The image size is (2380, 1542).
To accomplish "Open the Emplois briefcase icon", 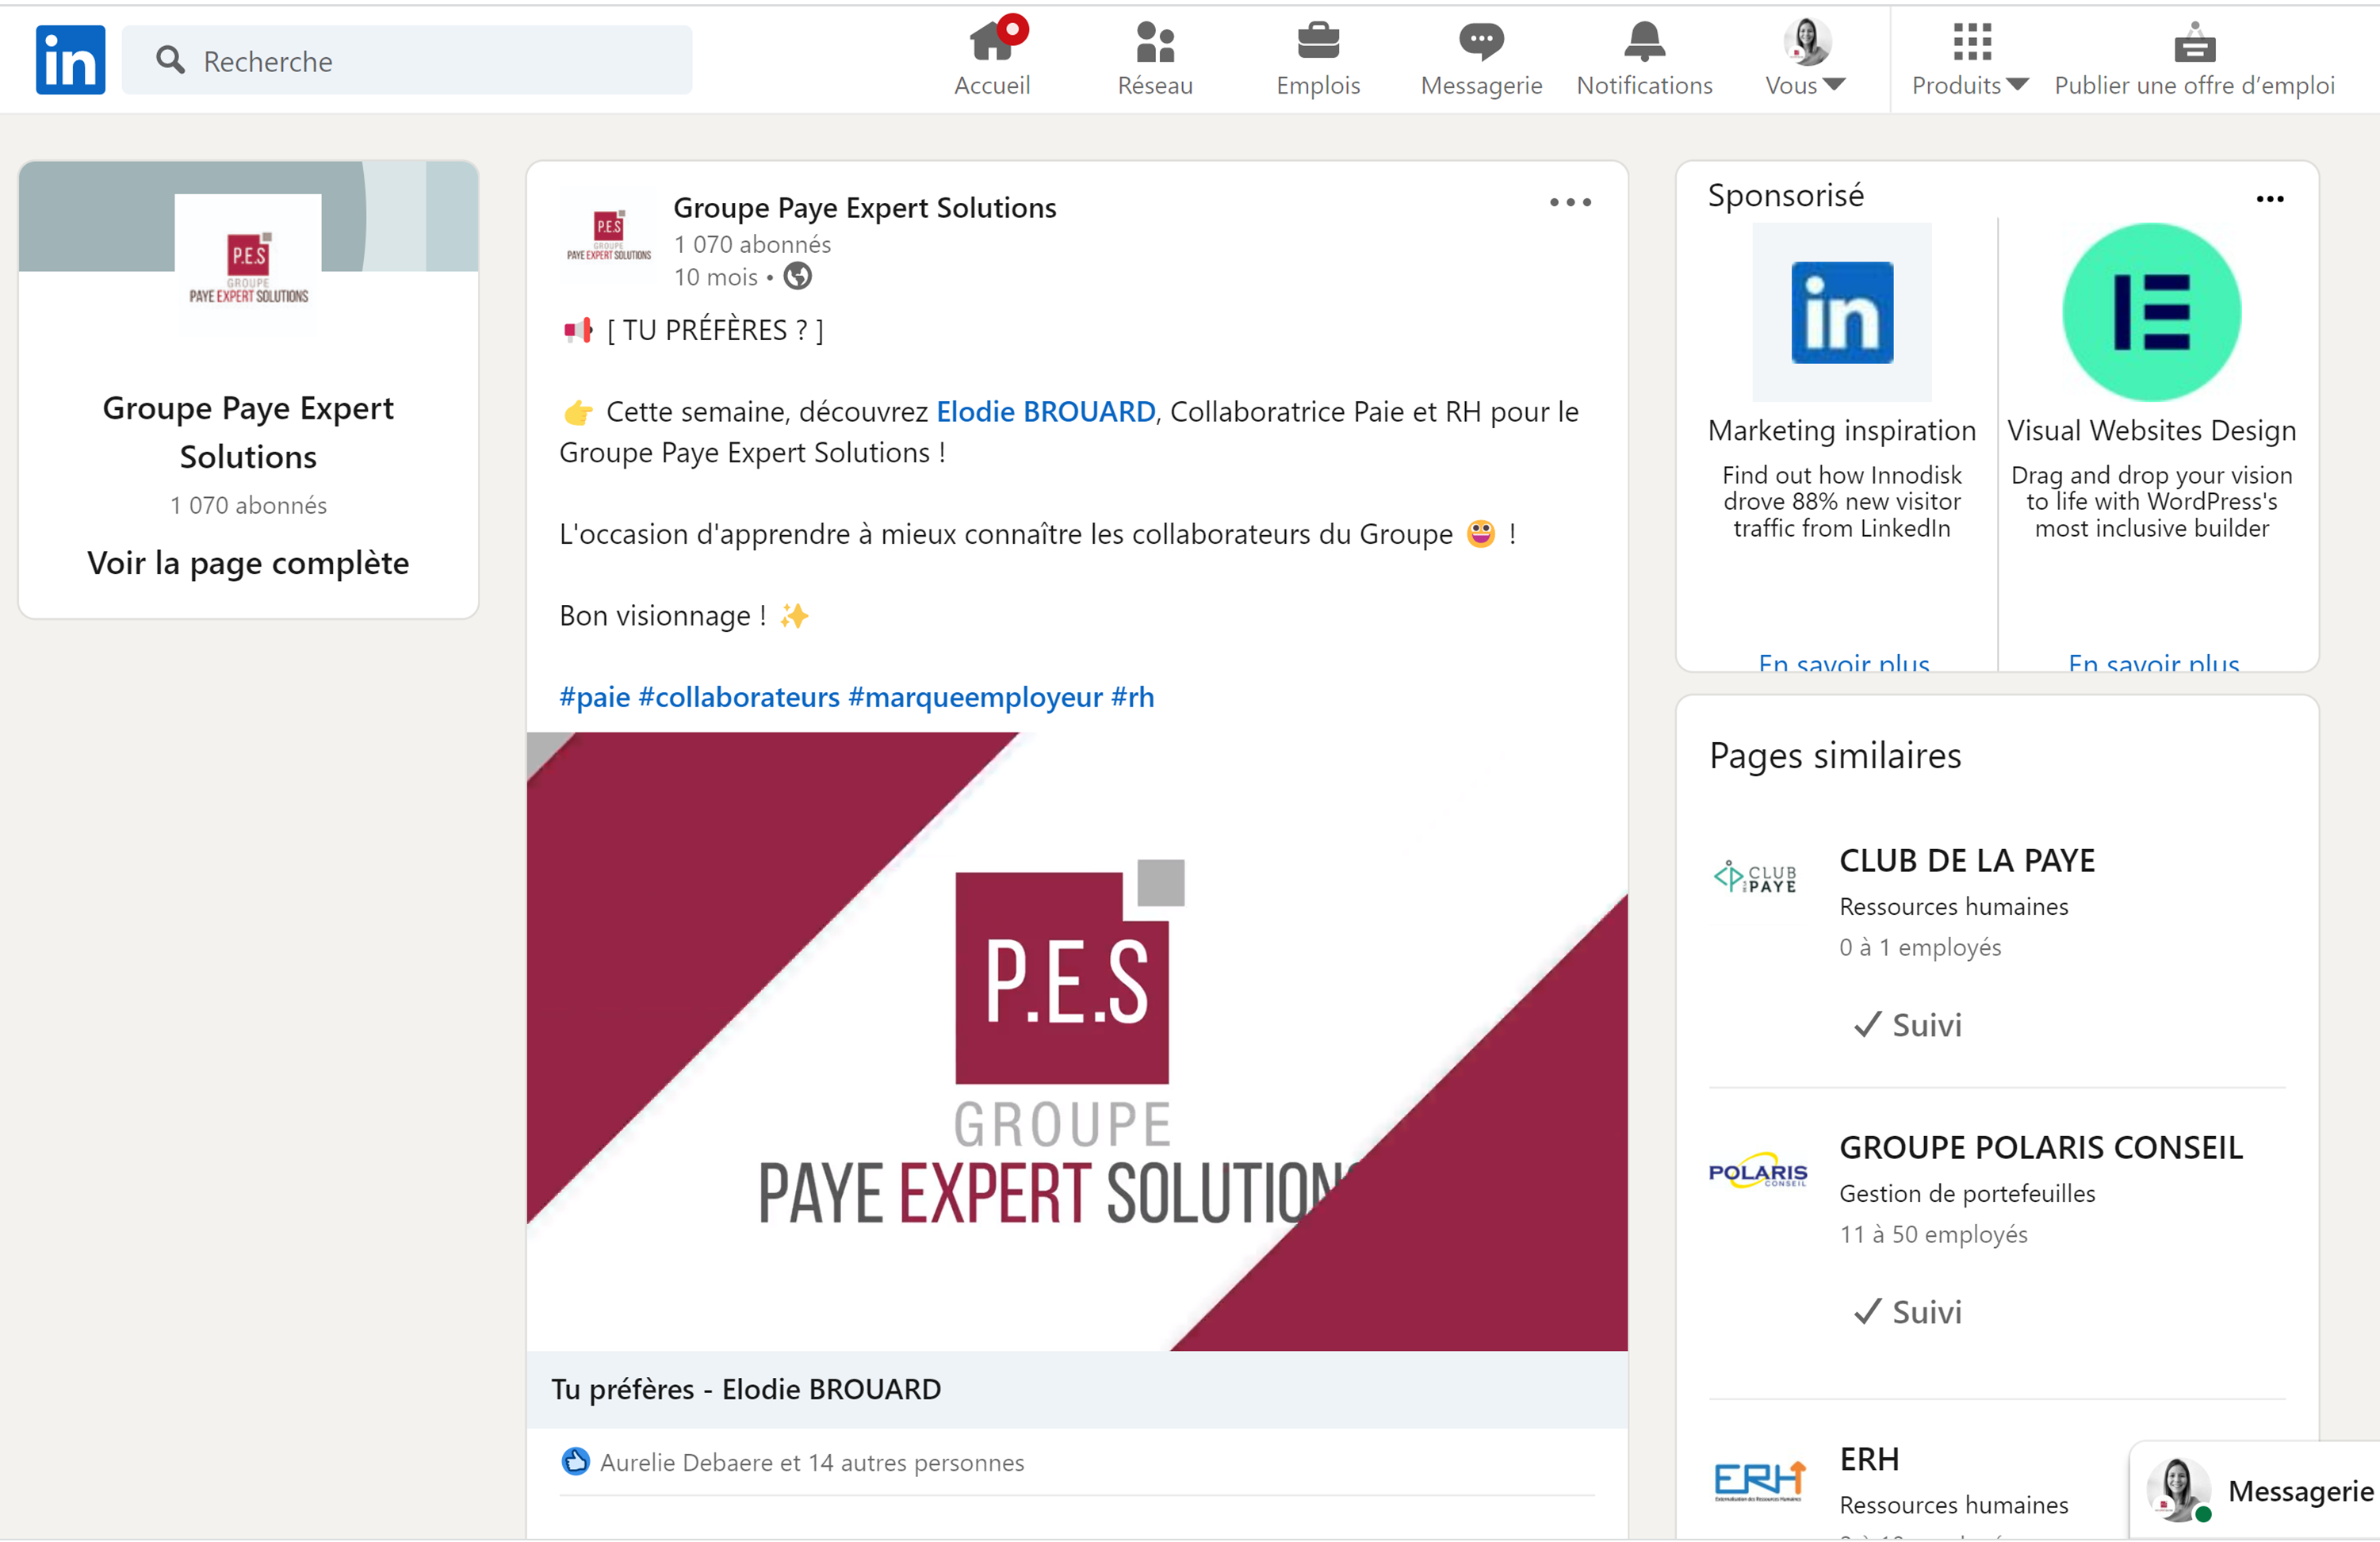I will pos(1318,41).
